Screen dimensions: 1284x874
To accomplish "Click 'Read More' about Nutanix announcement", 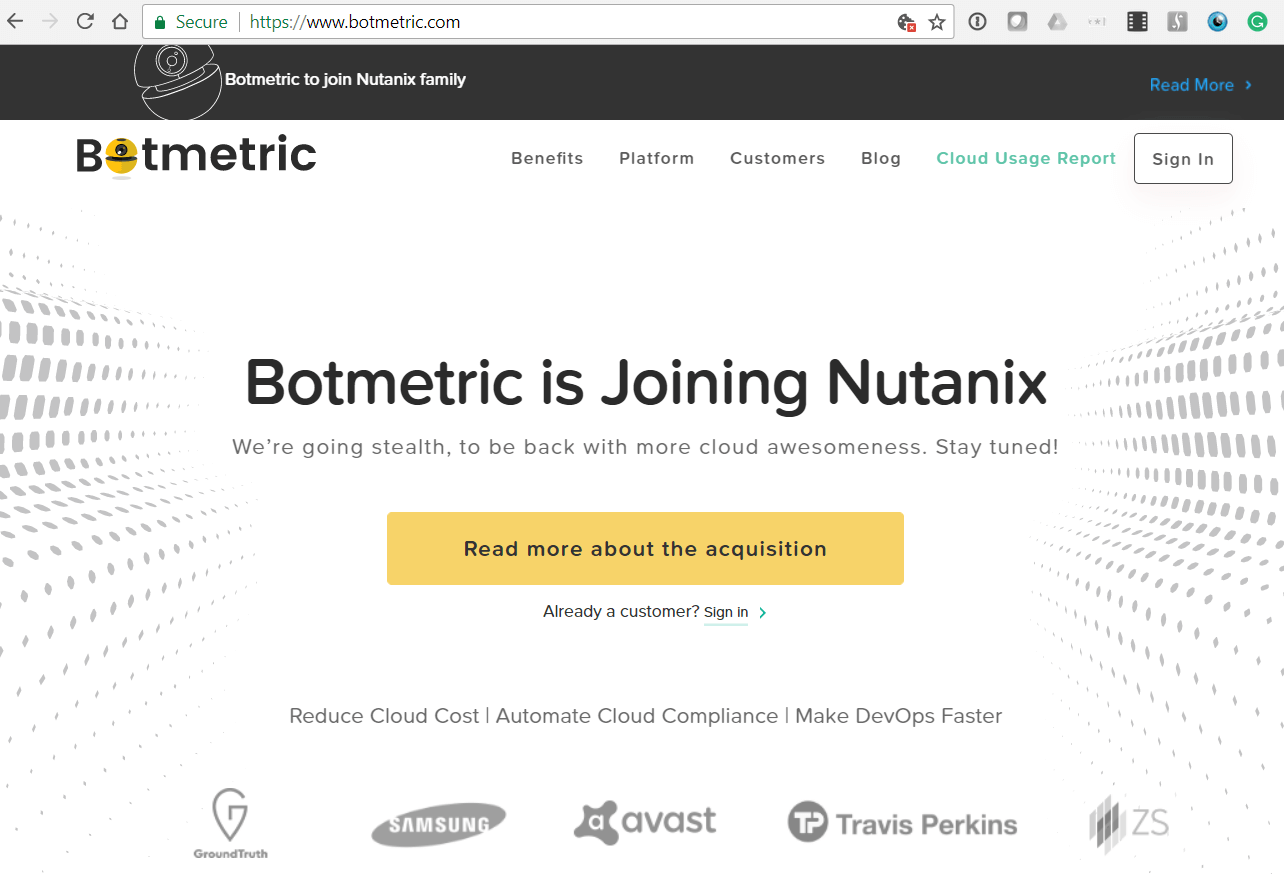I will [1192, 85].
